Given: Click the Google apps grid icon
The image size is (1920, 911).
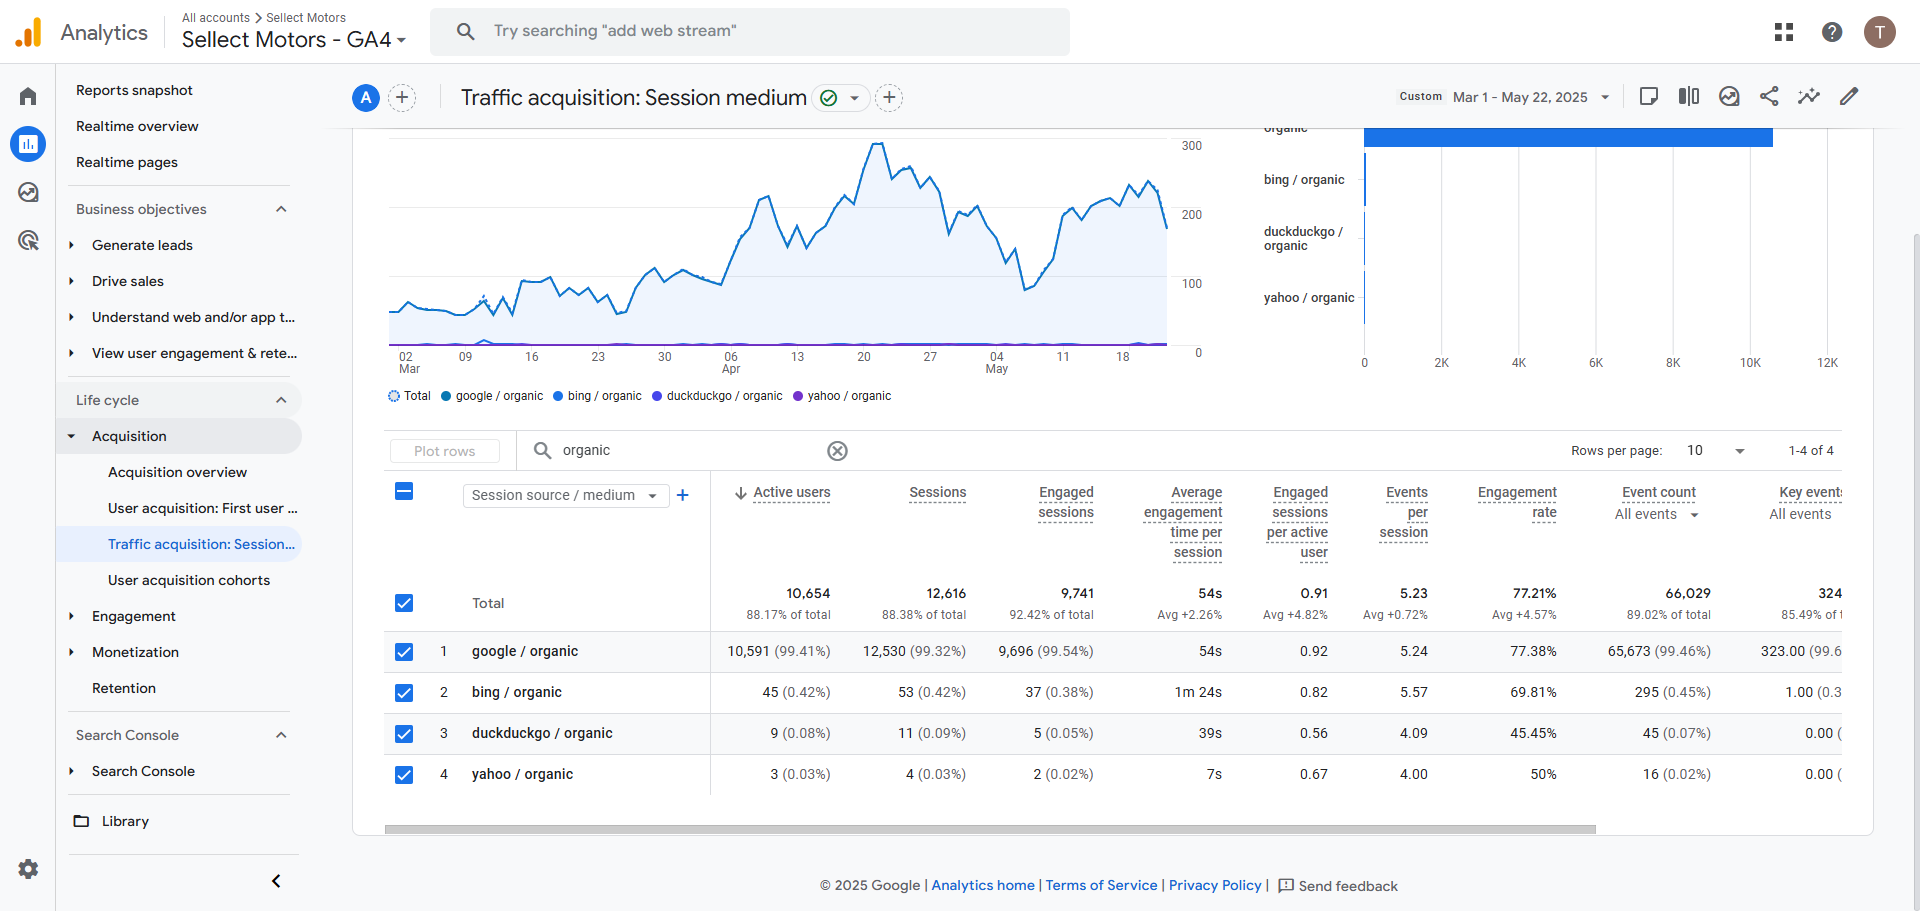Looking at the screenshot, I should point(1784,32).
